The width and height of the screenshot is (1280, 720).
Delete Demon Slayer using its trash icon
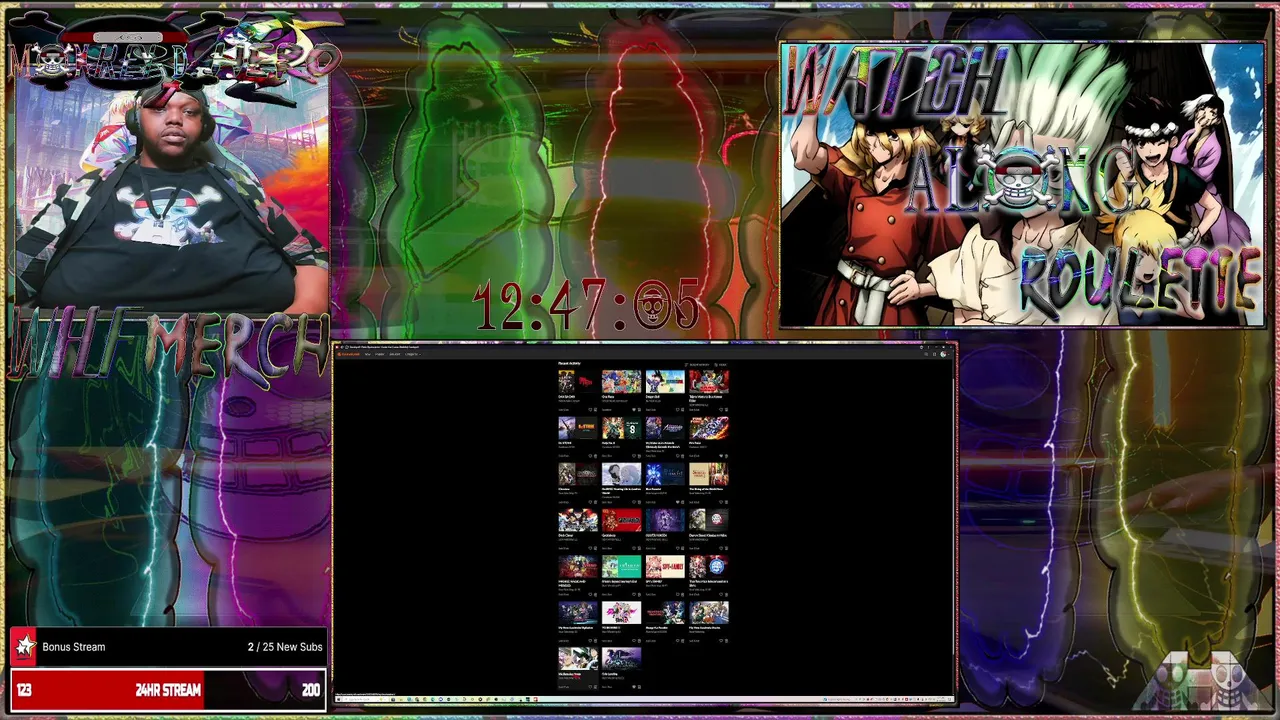pos(726,548)
